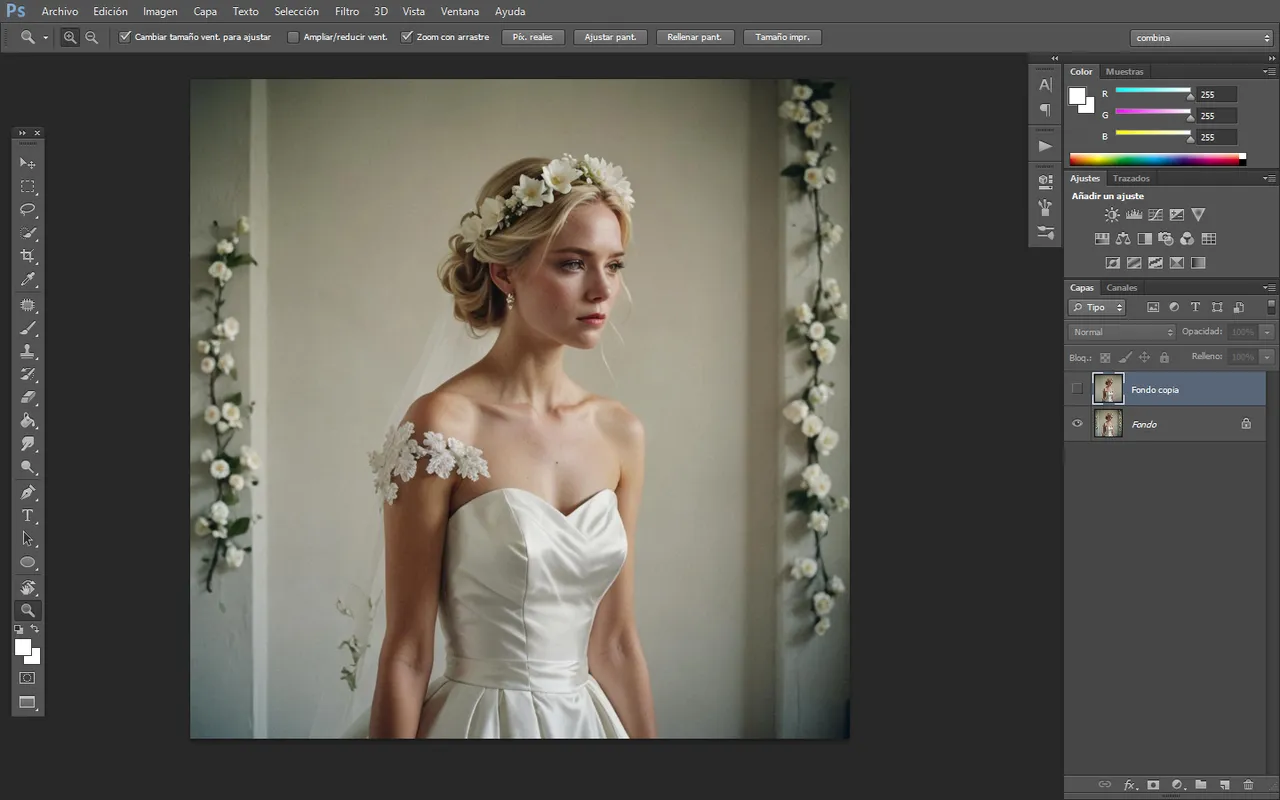Toggle 'Zoom con arrastre' checkbox
The image size is (1280, 800).
pos(407,37)
